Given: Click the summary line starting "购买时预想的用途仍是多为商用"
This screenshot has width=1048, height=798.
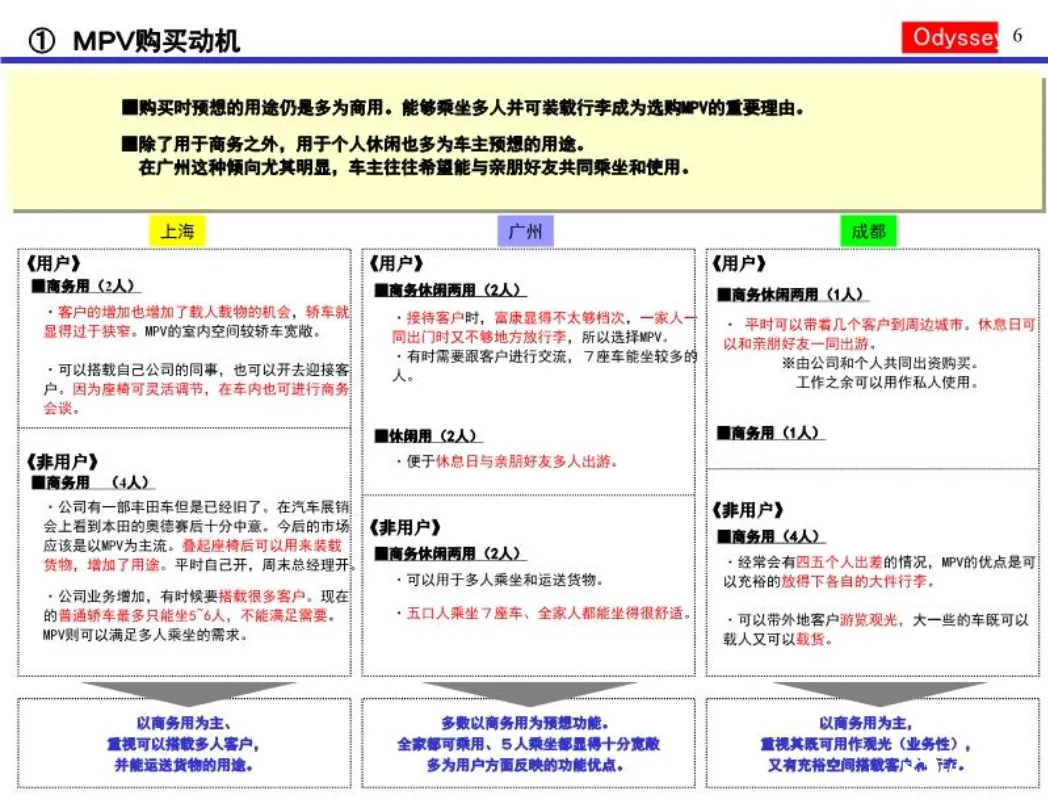Looking at the screenshot, I should pyautogui.click(x=463, y=108).
